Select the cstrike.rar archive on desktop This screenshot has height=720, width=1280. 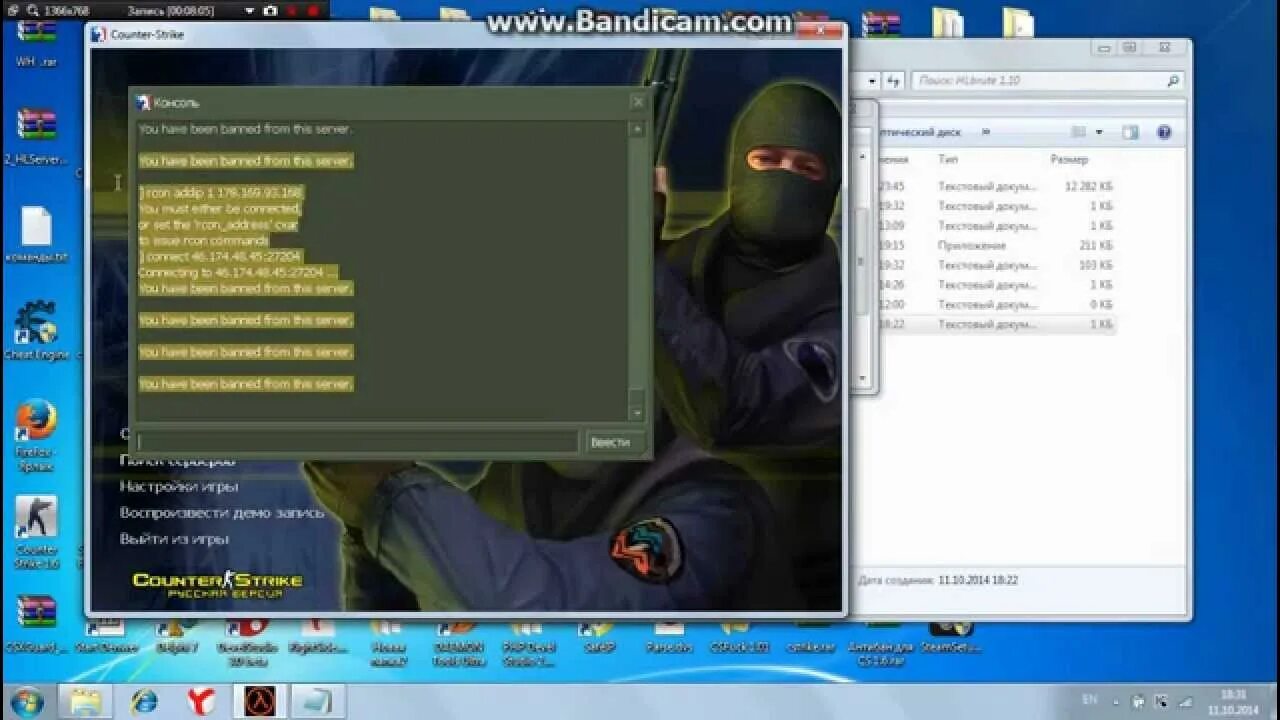[x=809, y=636]
